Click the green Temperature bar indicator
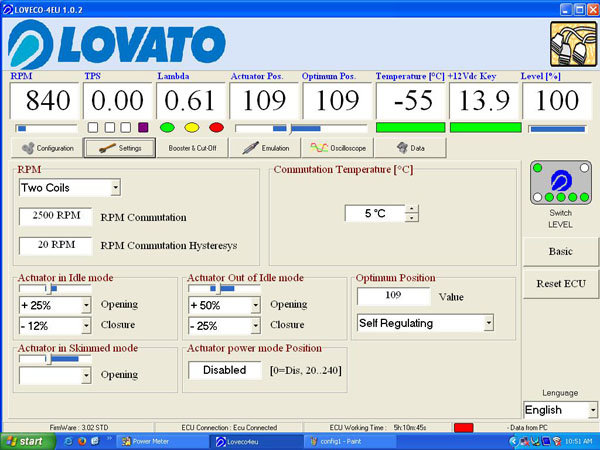The width and height of the screenshot is (600, 450). coord(411,127)
